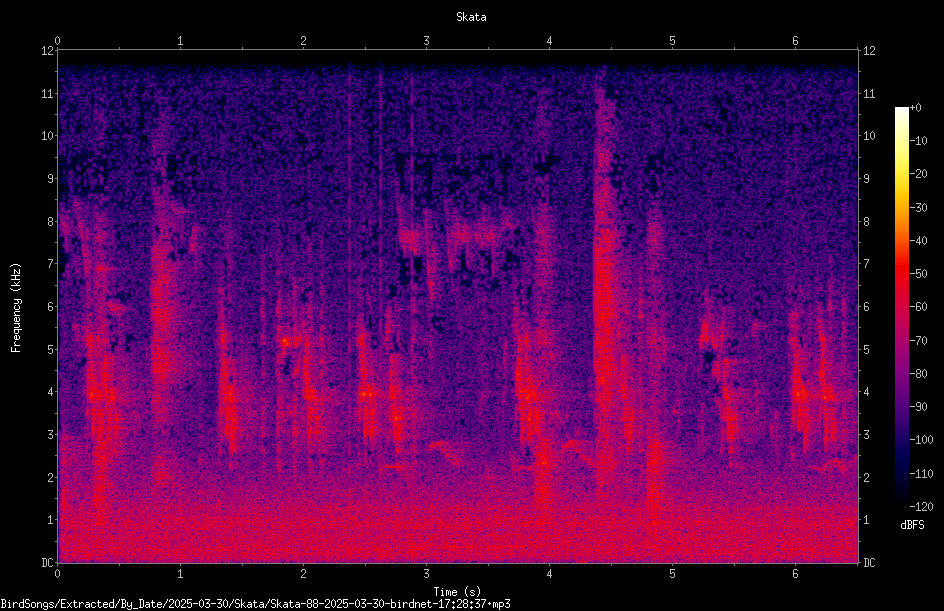Click the "12" tick on the left frequency axis
944x611 pixels.
pyautogui.click(x=47, y=51)
